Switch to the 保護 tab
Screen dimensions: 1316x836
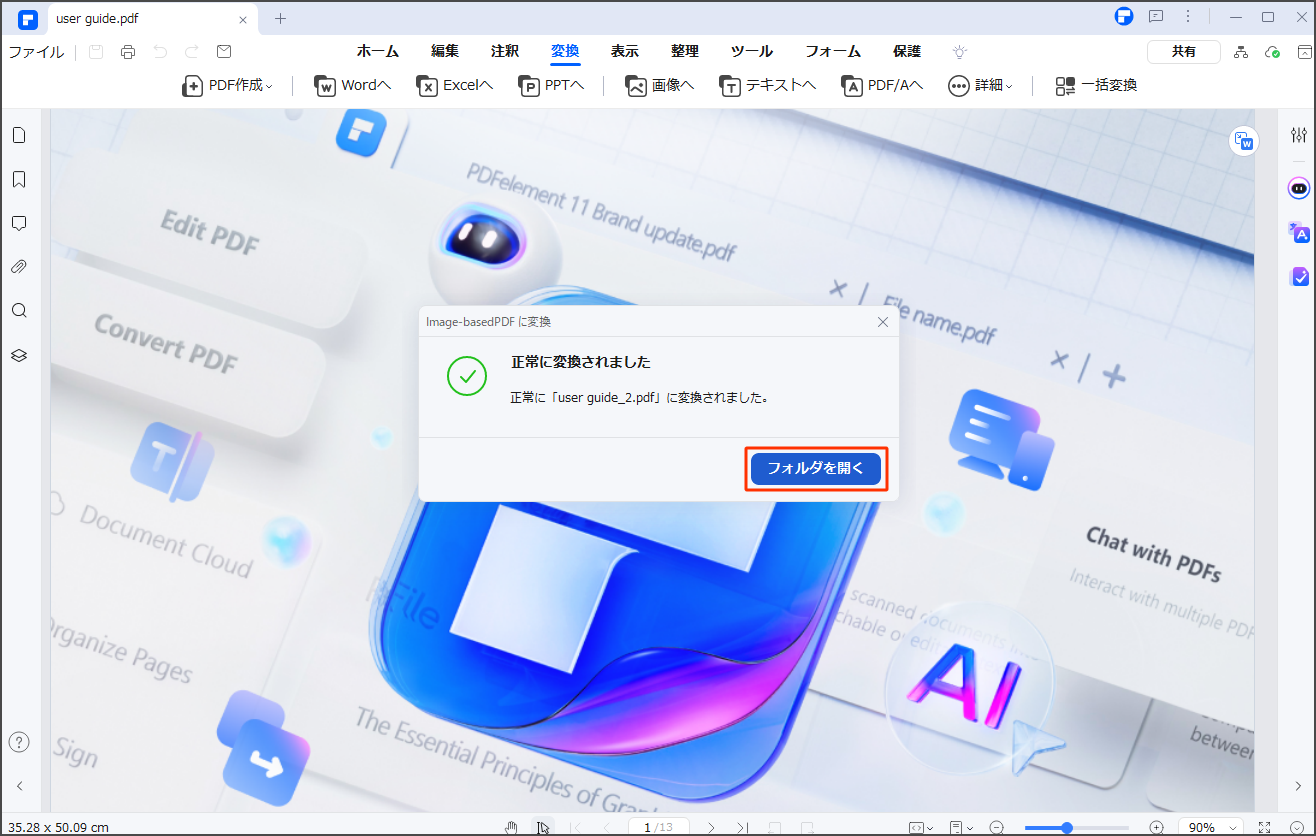coord(907,52)
